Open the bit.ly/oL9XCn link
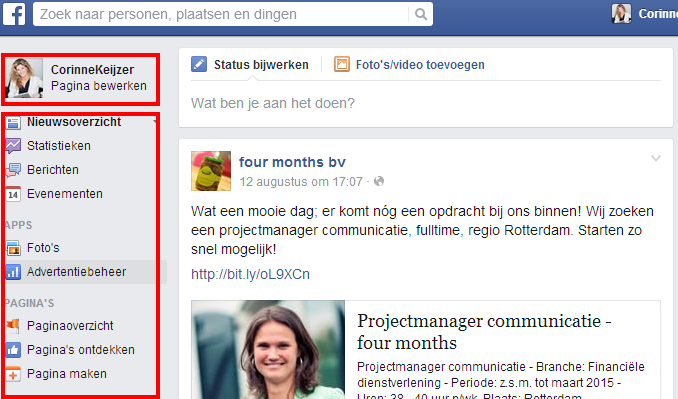Viewport: 678px width, 399px height. (250, 274)
